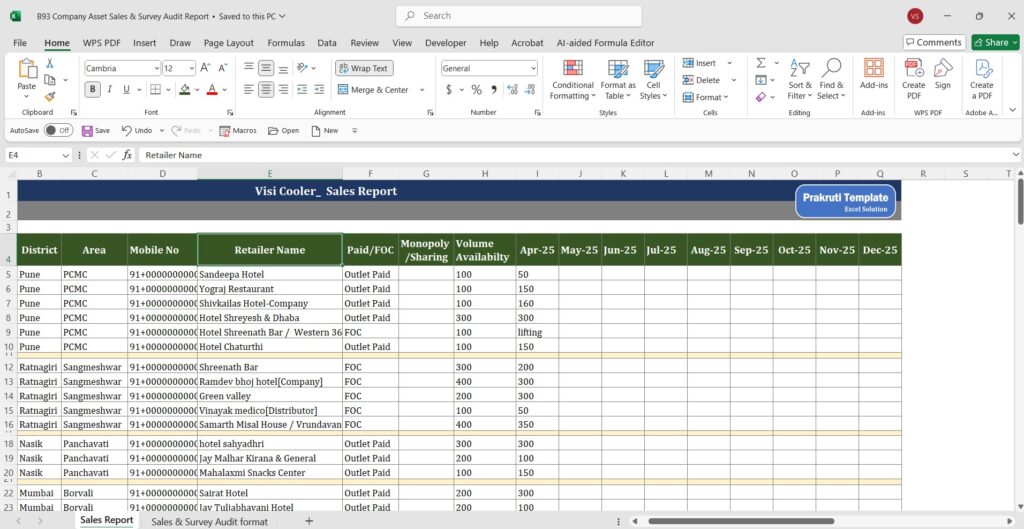Click the Format Painter brush icon
Image resolution: width=1024 pixels, height=529 pixels.
[x=50, y=97]
